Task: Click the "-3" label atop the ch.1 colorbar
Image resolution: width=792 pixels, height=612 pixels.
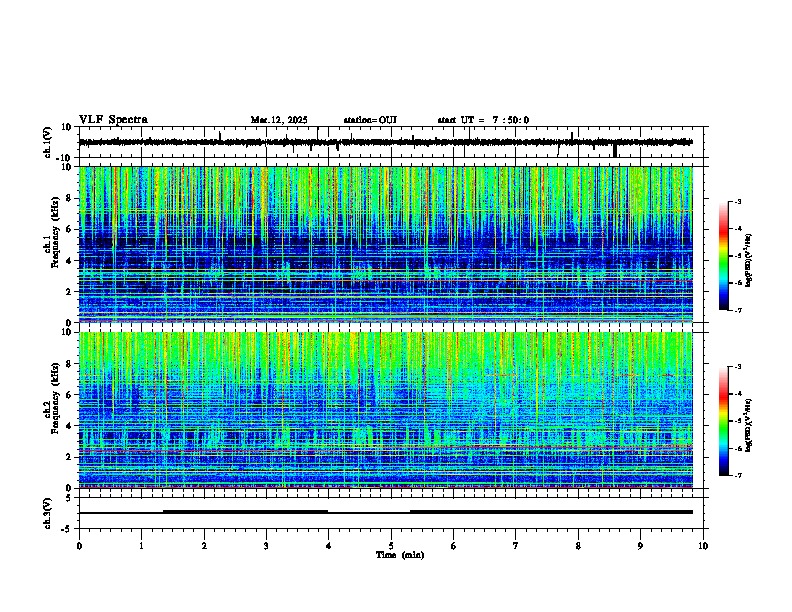Action: (x=737, y=201)
